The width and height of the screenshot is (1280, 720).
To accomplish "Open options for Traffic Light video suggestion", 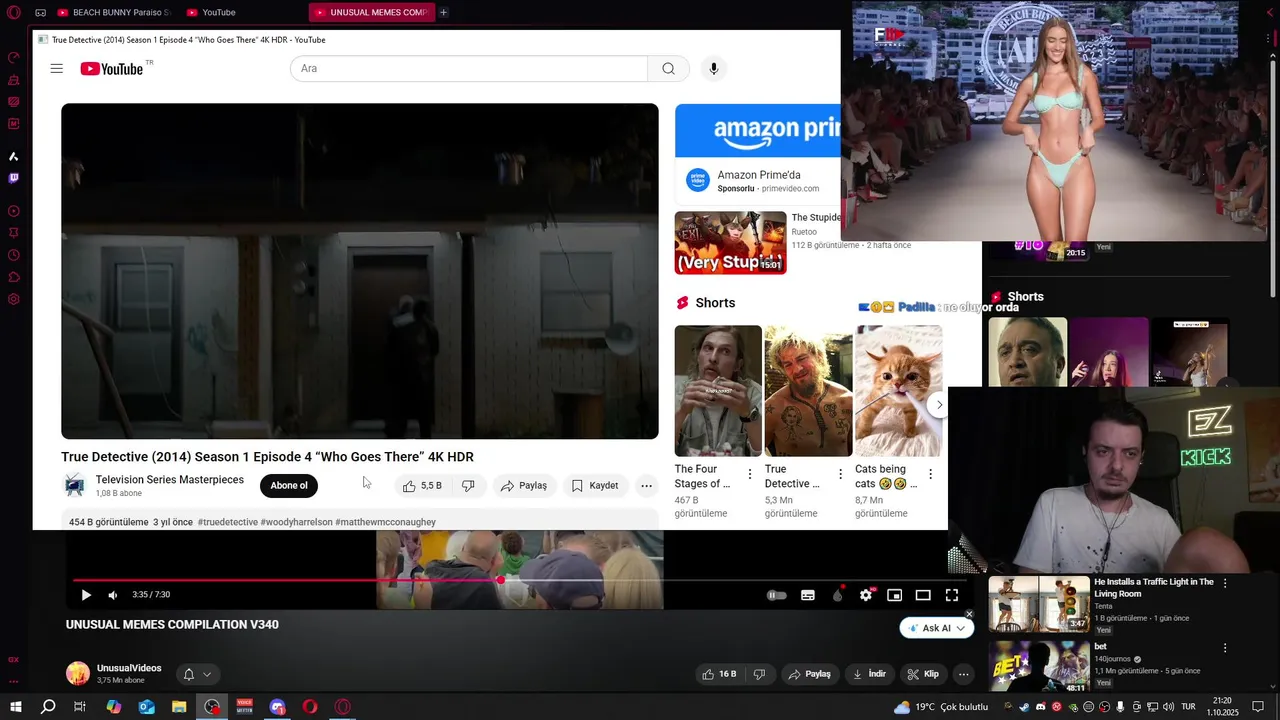I will [x=1225, y=583].
